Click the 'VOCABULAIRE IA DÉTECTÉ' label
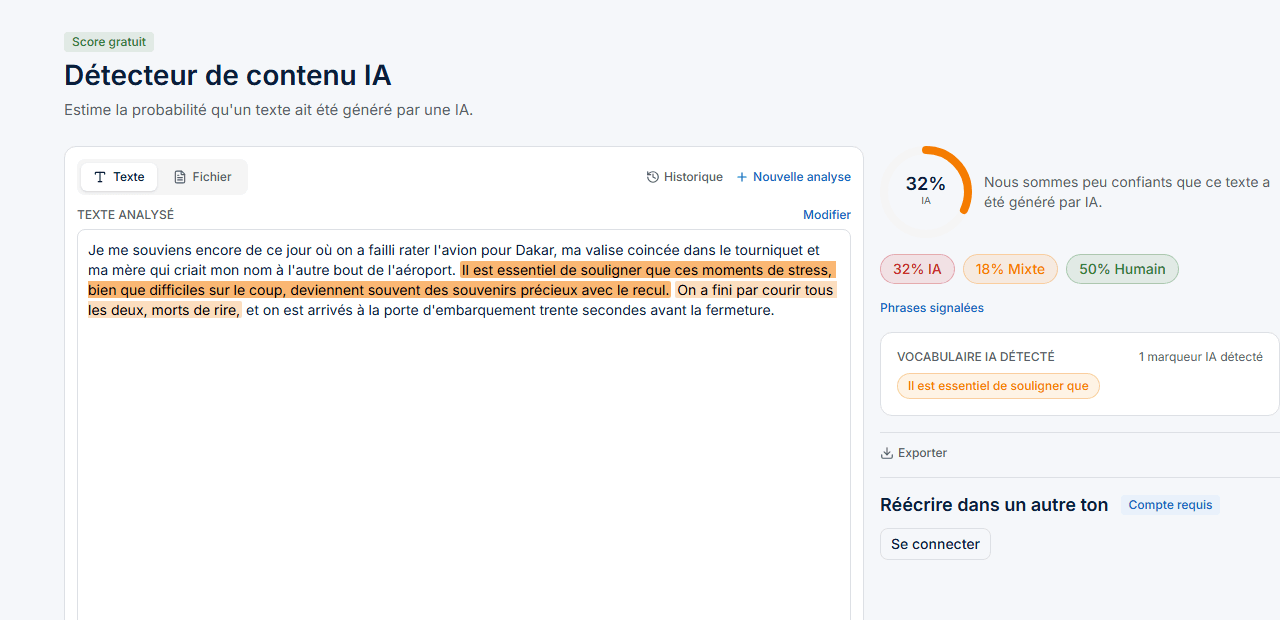Viewport: 1280px width, 620px height. 976,357
